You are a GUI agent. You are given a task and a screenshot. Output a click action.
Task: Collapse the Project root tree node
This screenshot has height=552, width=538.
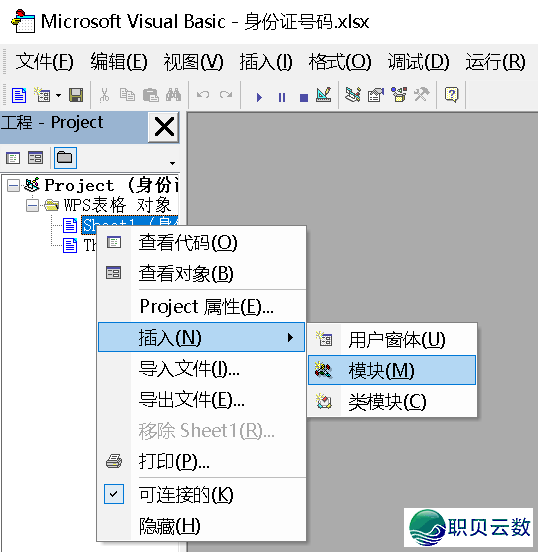[x=13, y=186]
